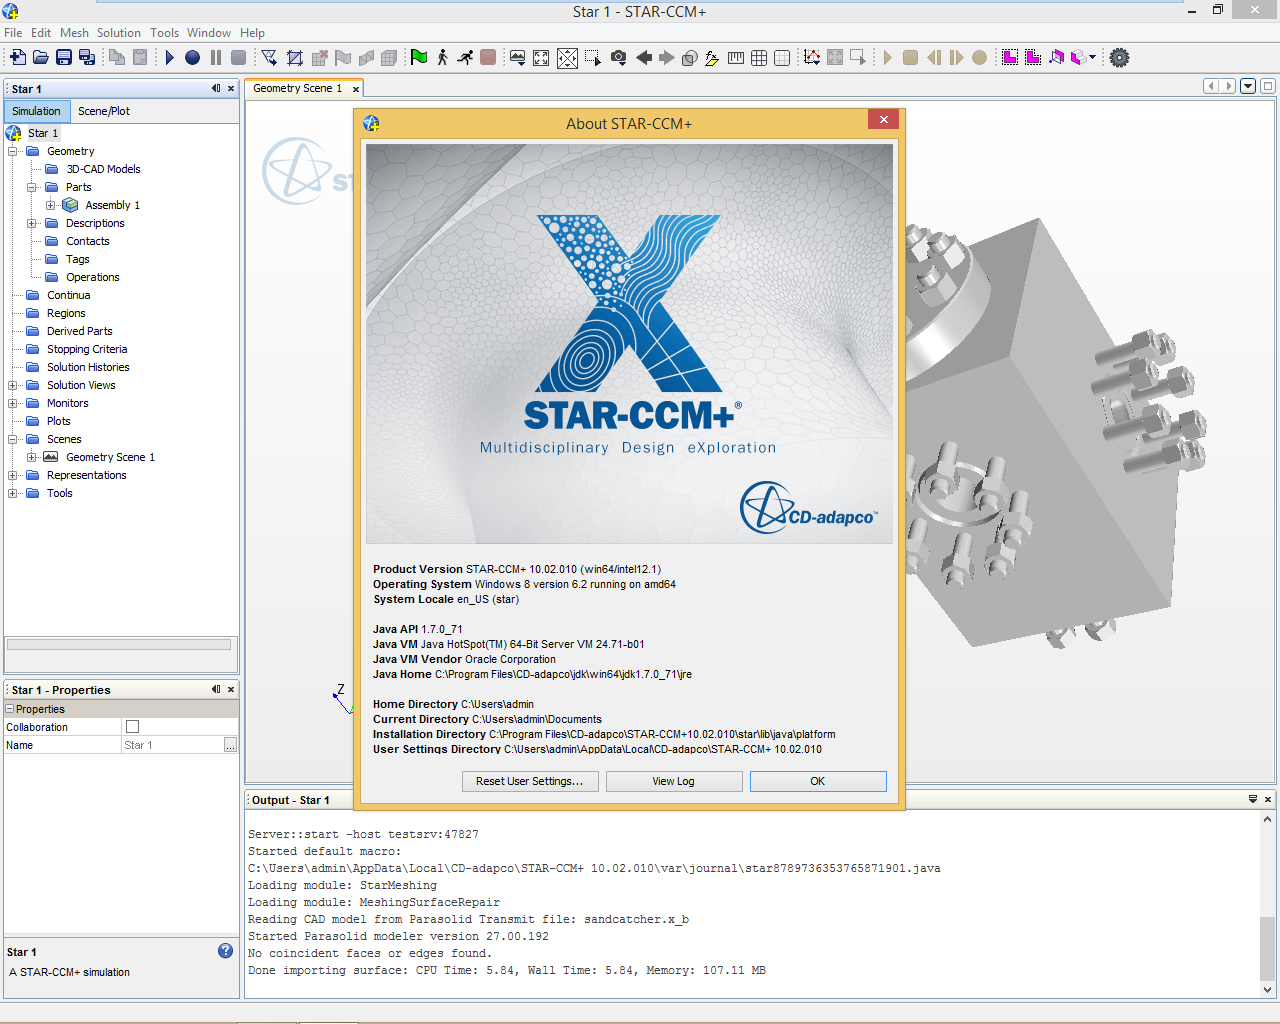The image size is (1280, 1024).
Task: Expand the Monitors node
Action: pyautogui.click(x=13, y=404)
